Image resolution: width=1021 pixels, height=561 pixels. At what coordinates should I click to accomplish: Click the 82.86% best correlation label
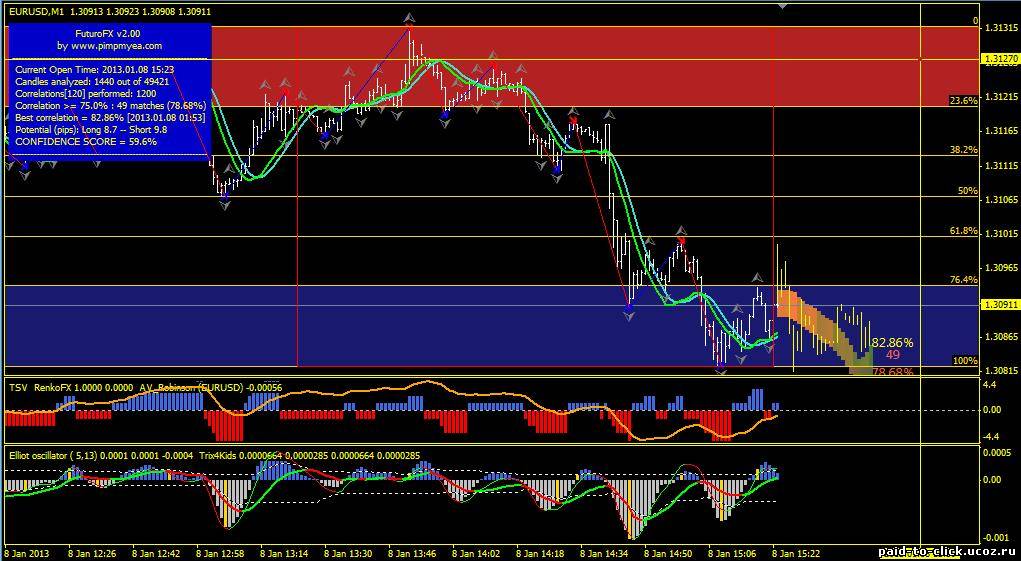coord(892,342)
